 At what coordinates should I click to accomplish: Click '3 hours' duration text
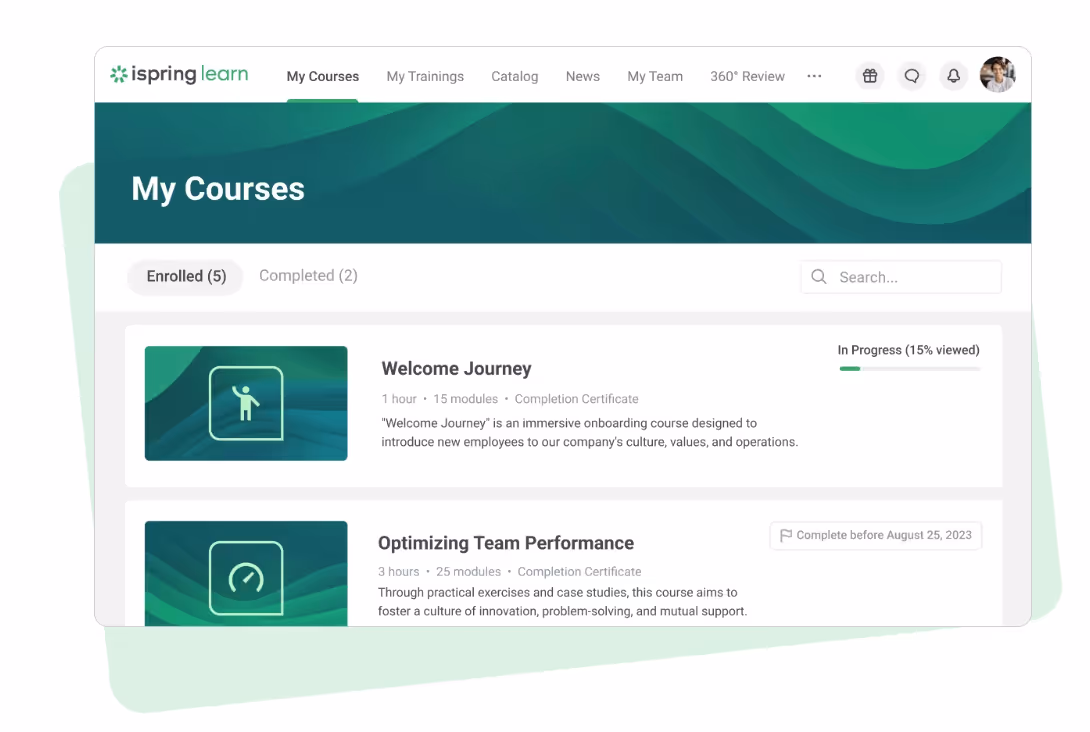(398, 571)
